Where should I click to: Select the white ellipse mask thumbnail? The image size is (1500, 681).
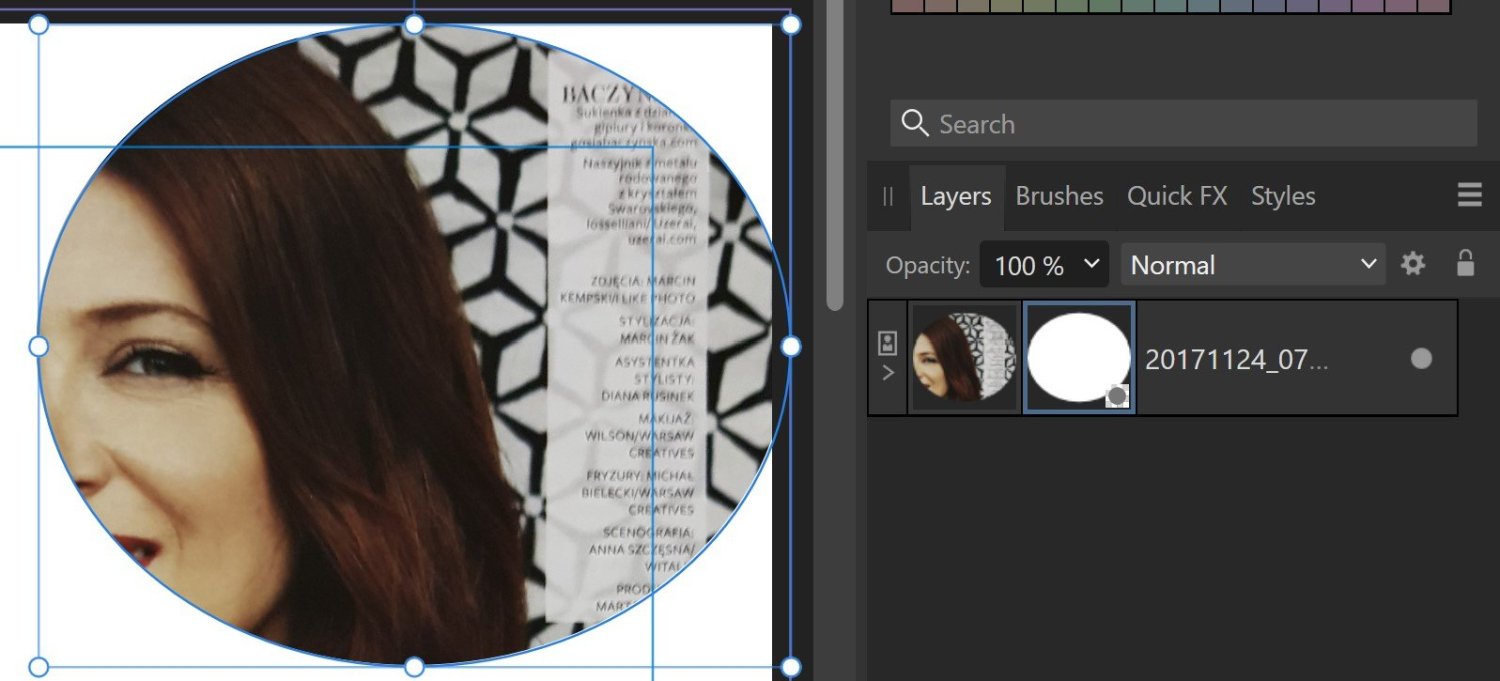(x=1079, y=358)
